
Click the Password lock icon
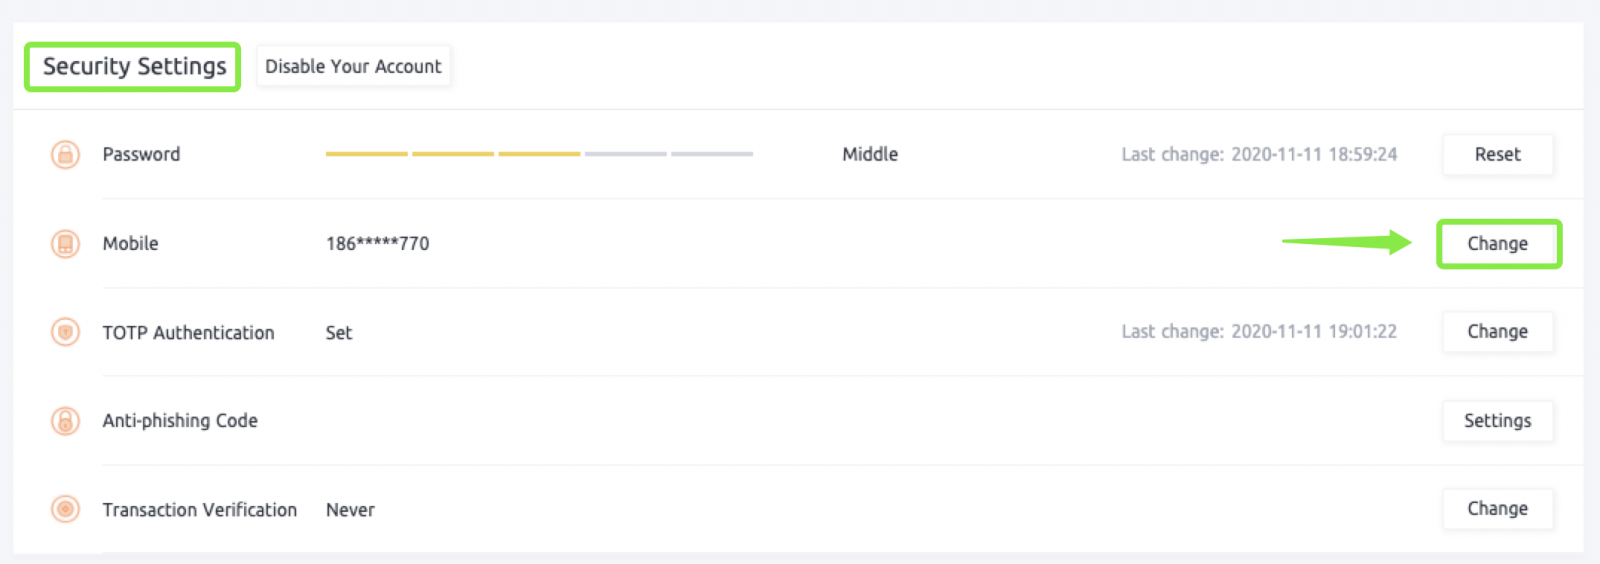[65, 154]
